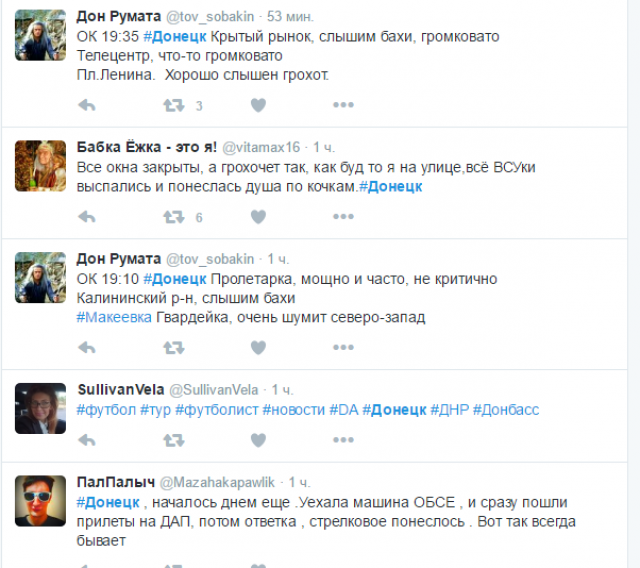This screenshot has height=568, width=640.
Task: Retweet the Бабка Ёжка tweet
Action: click(x=174, y=217)
